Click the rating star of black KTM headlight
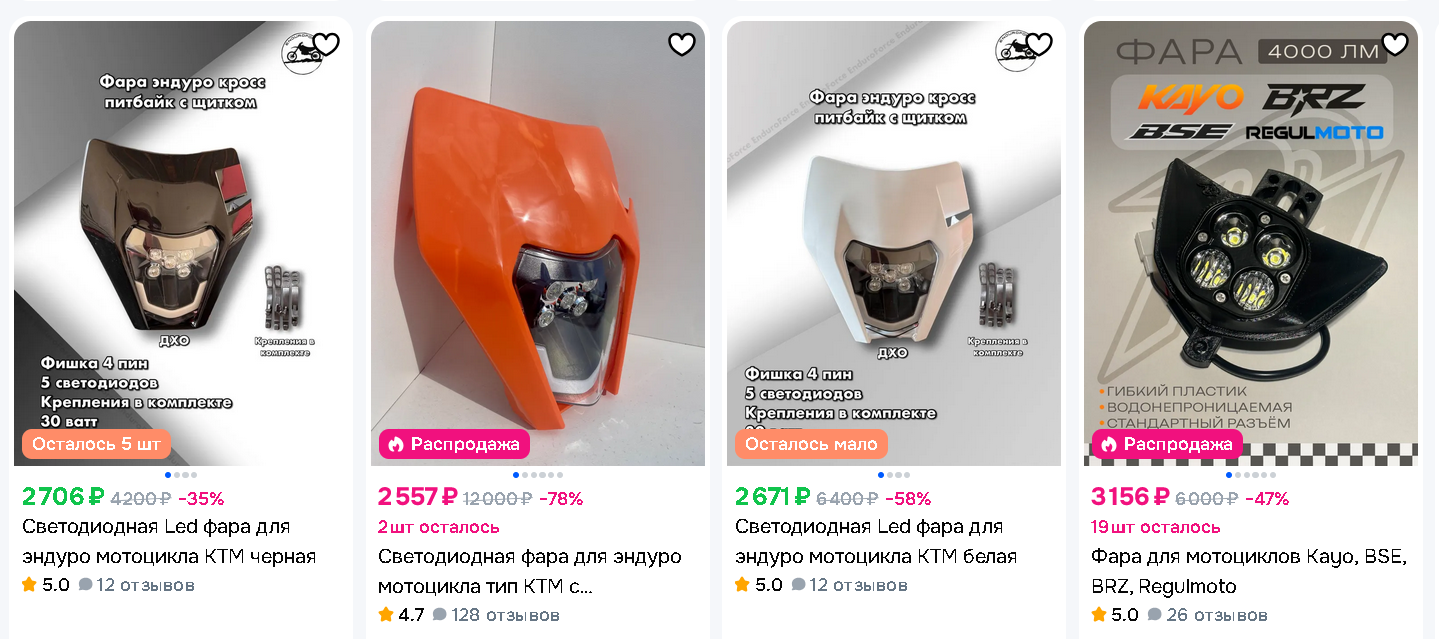 (x=29, y=584)
